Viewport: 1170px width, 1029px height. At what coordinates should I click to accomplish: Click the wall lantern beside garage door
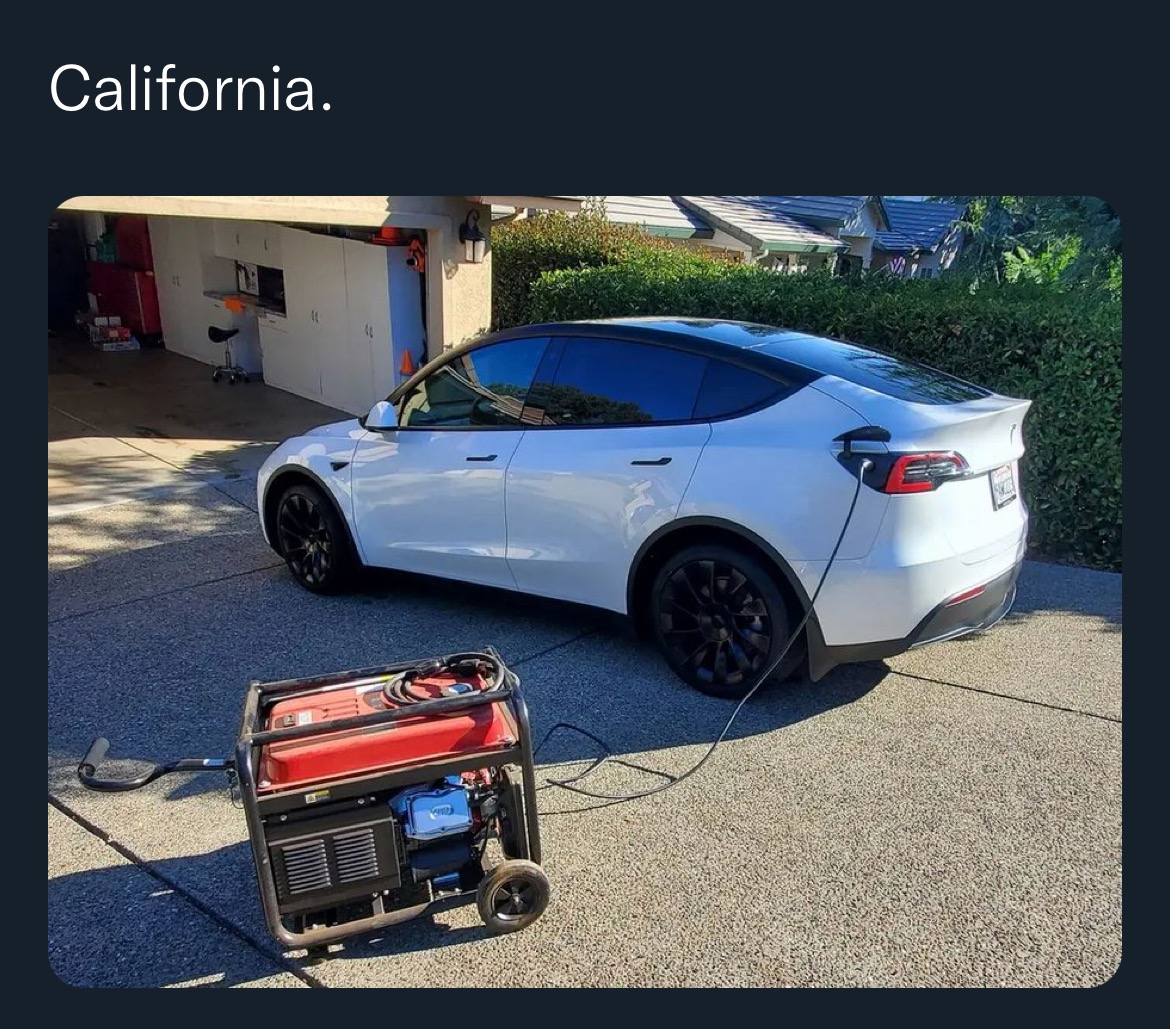pos(472,236)
